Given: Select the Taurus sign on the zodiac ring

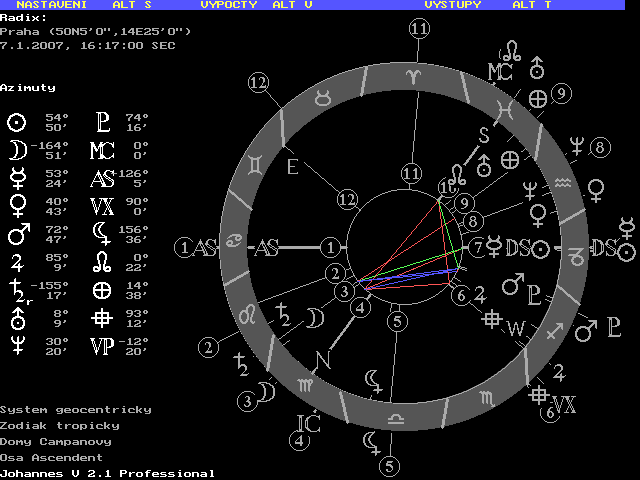Looking at the screenshot, I should point(325,100).
